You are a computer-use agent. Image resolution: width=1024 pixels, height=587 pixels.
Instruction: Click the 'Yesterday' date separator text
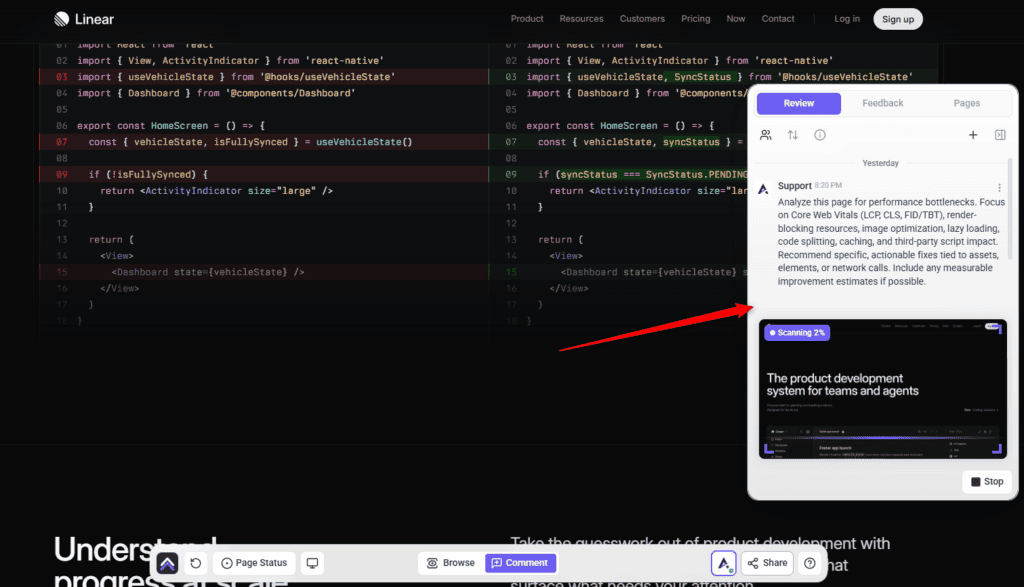tap(880, 163)
